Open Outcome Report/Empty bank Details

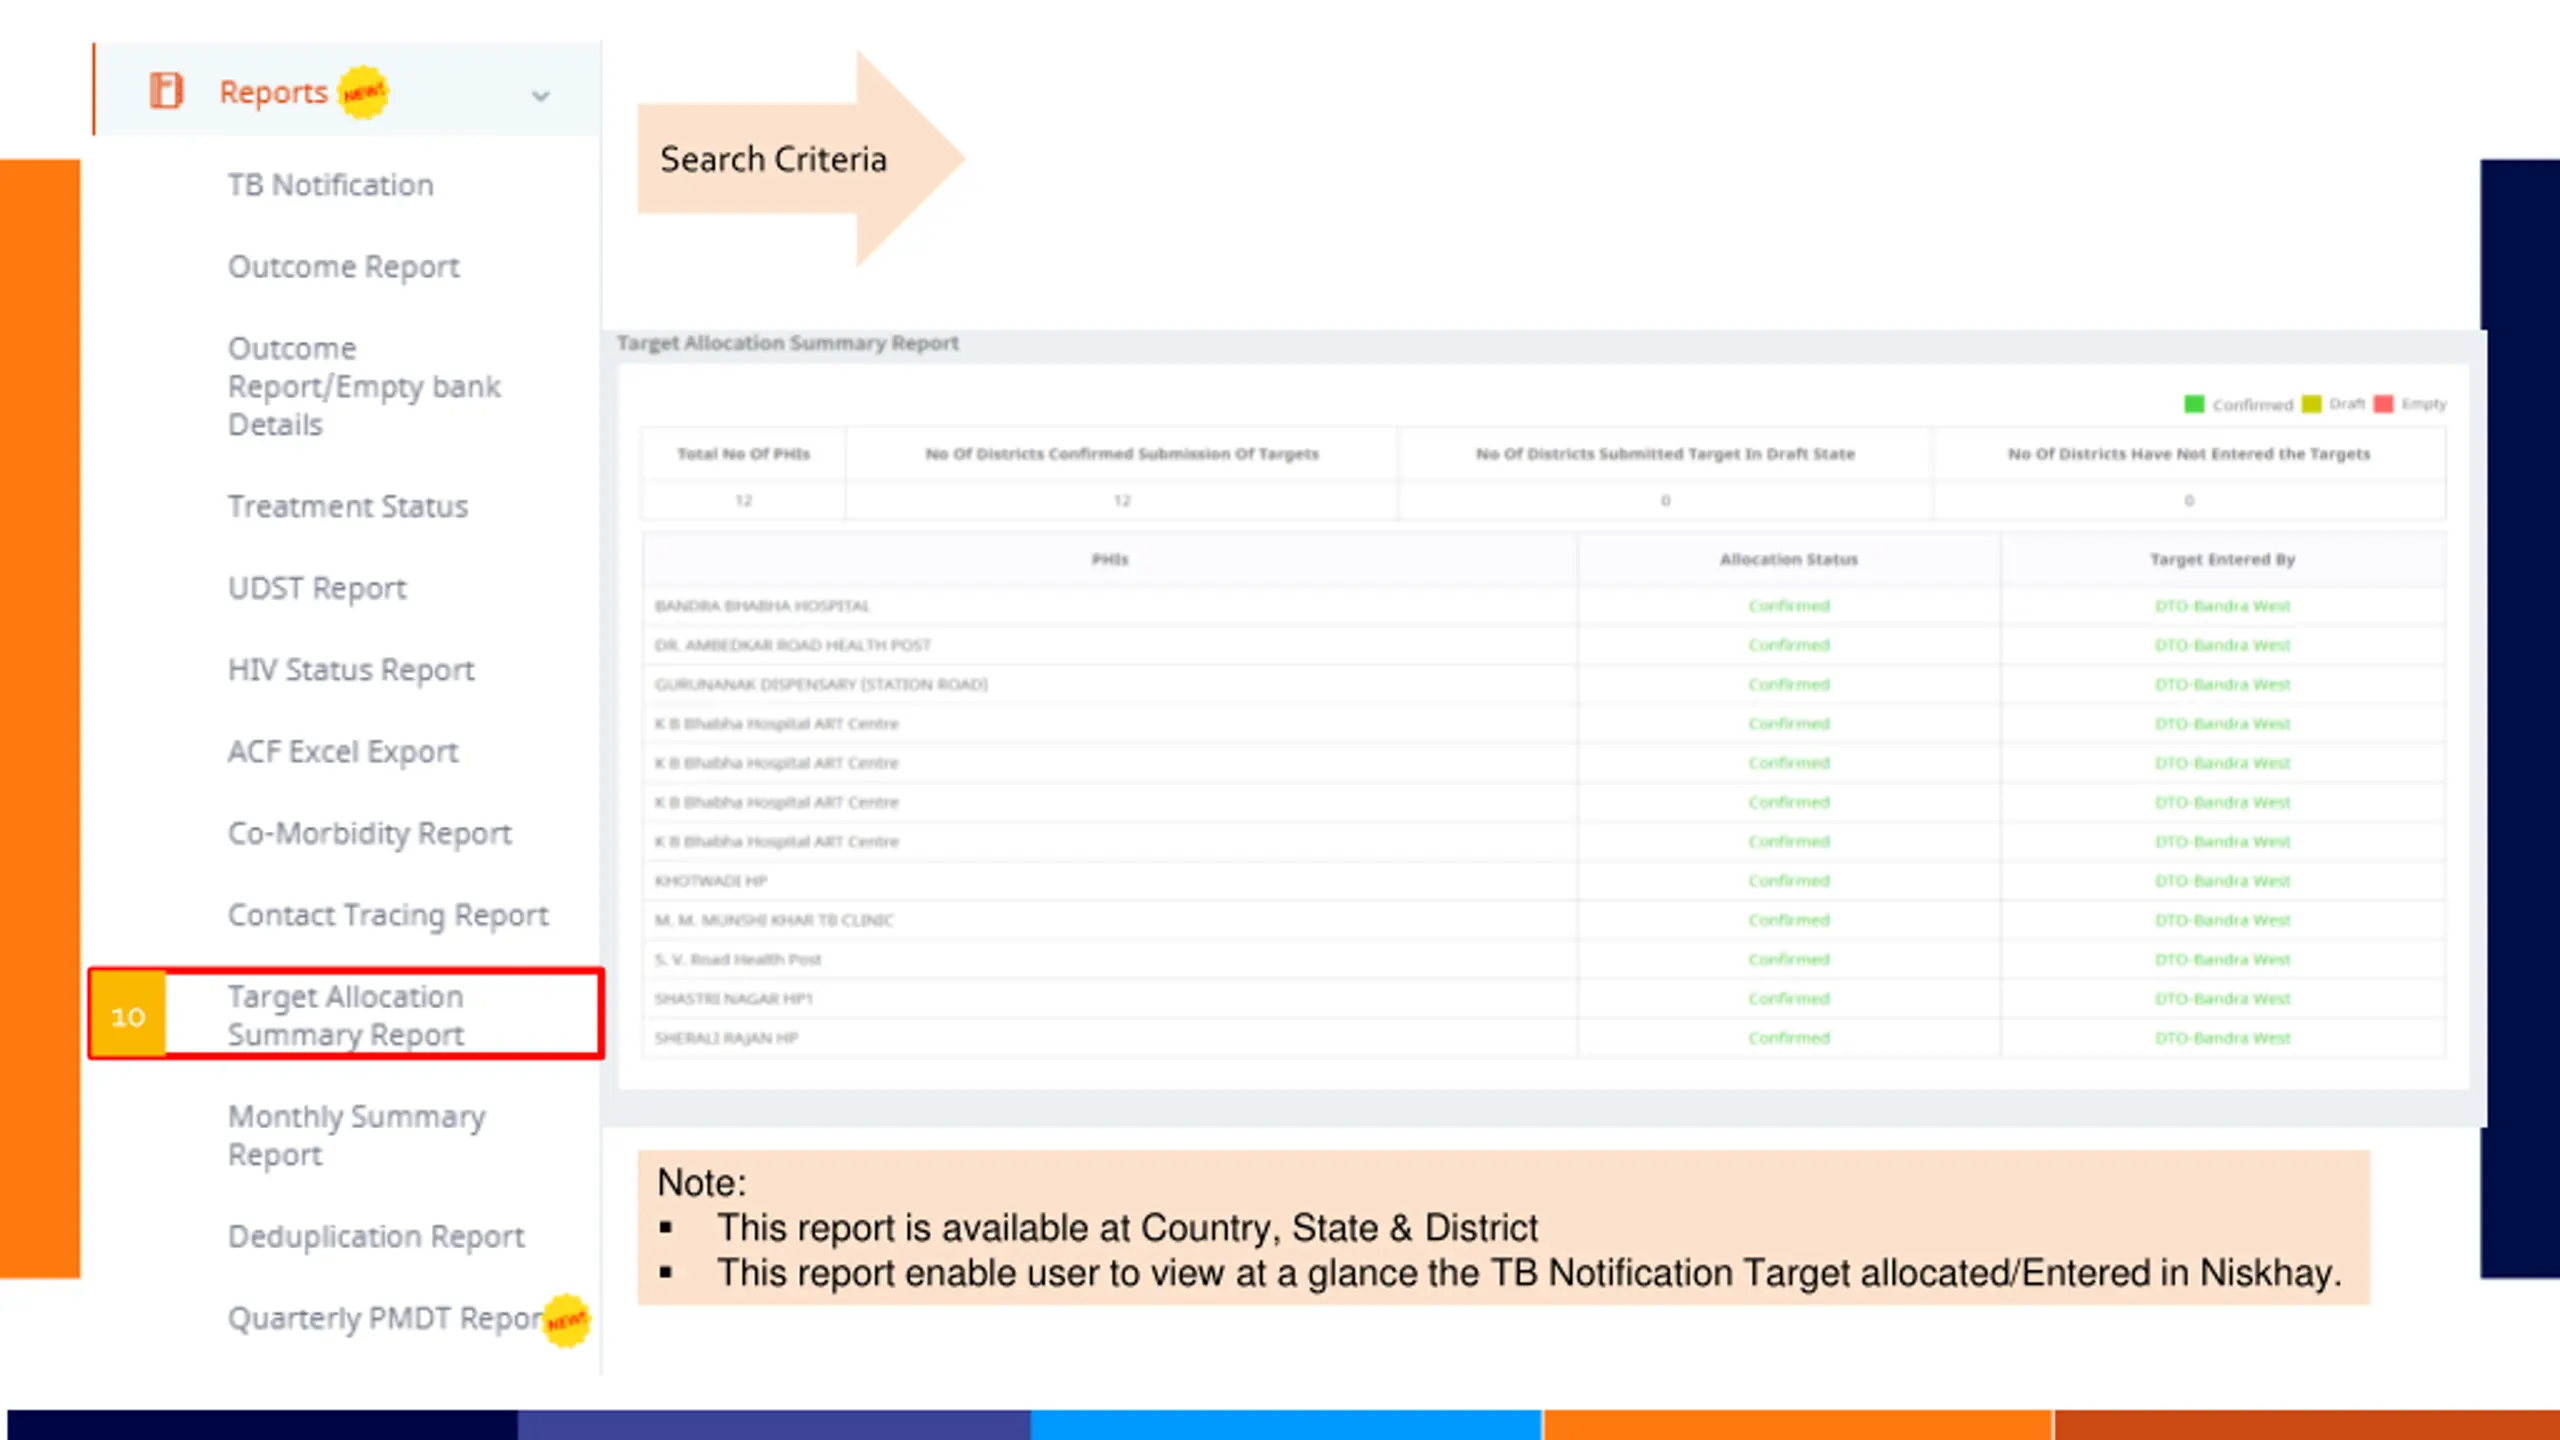tap(364, 386)
